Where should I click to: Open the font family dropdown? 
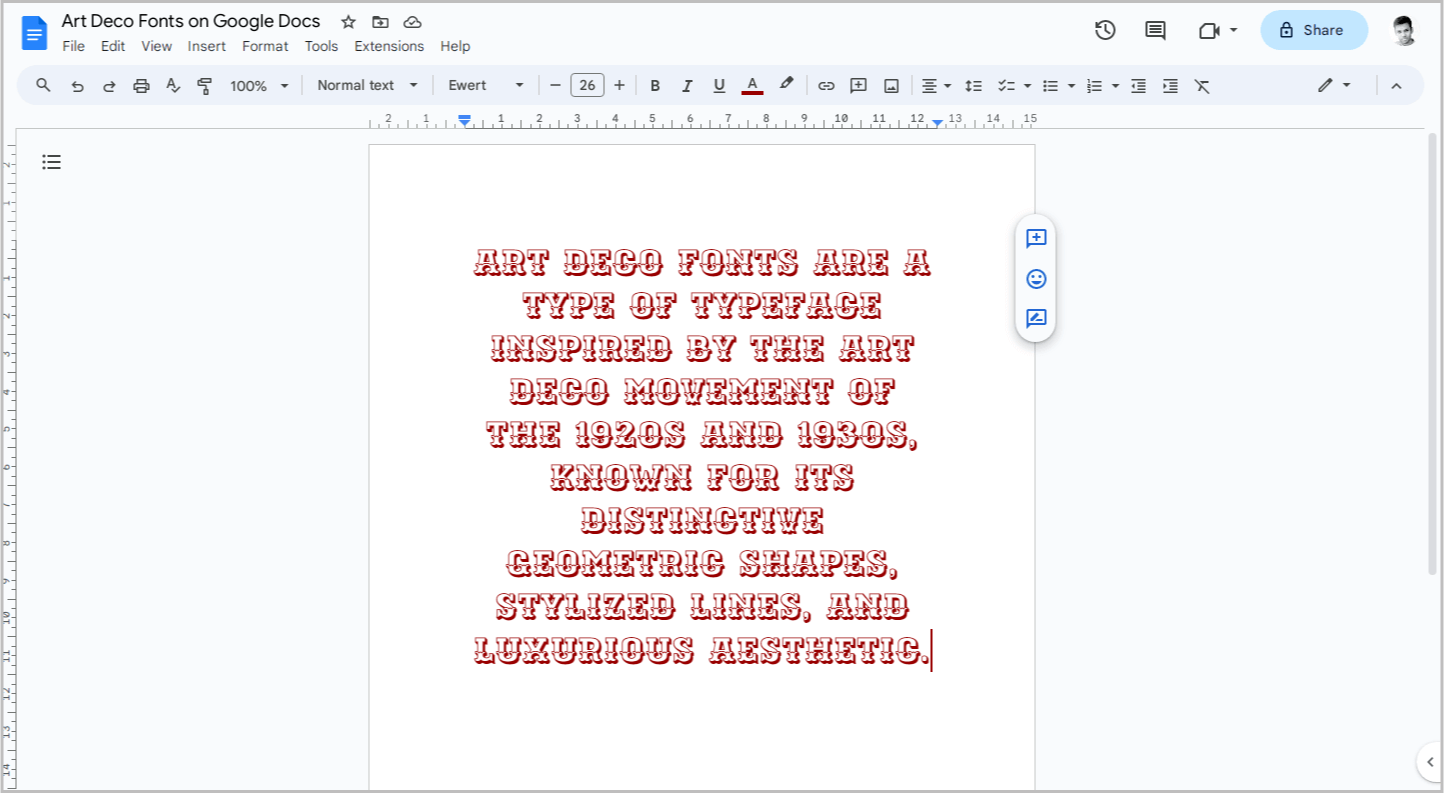485,85
